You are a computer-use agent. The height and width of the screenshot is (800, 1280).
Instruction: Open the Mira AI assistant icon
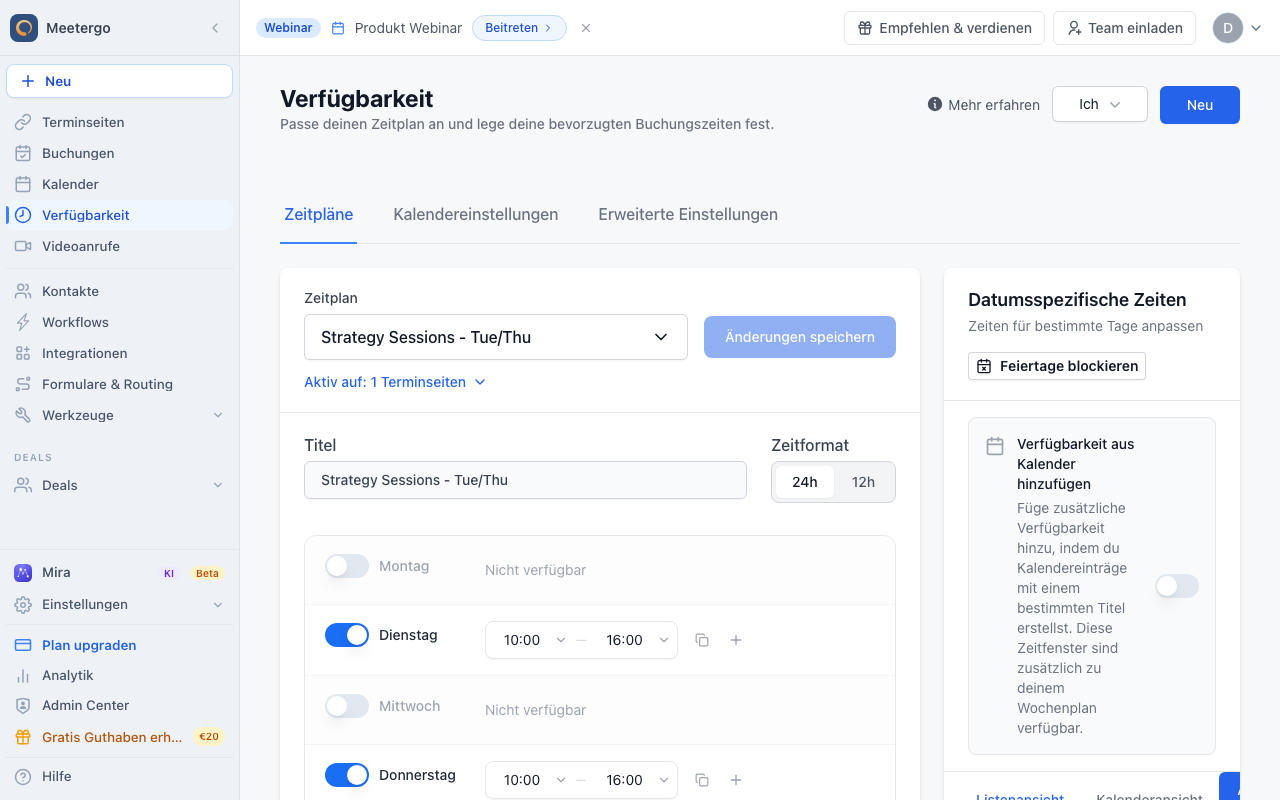coord(23,573)
